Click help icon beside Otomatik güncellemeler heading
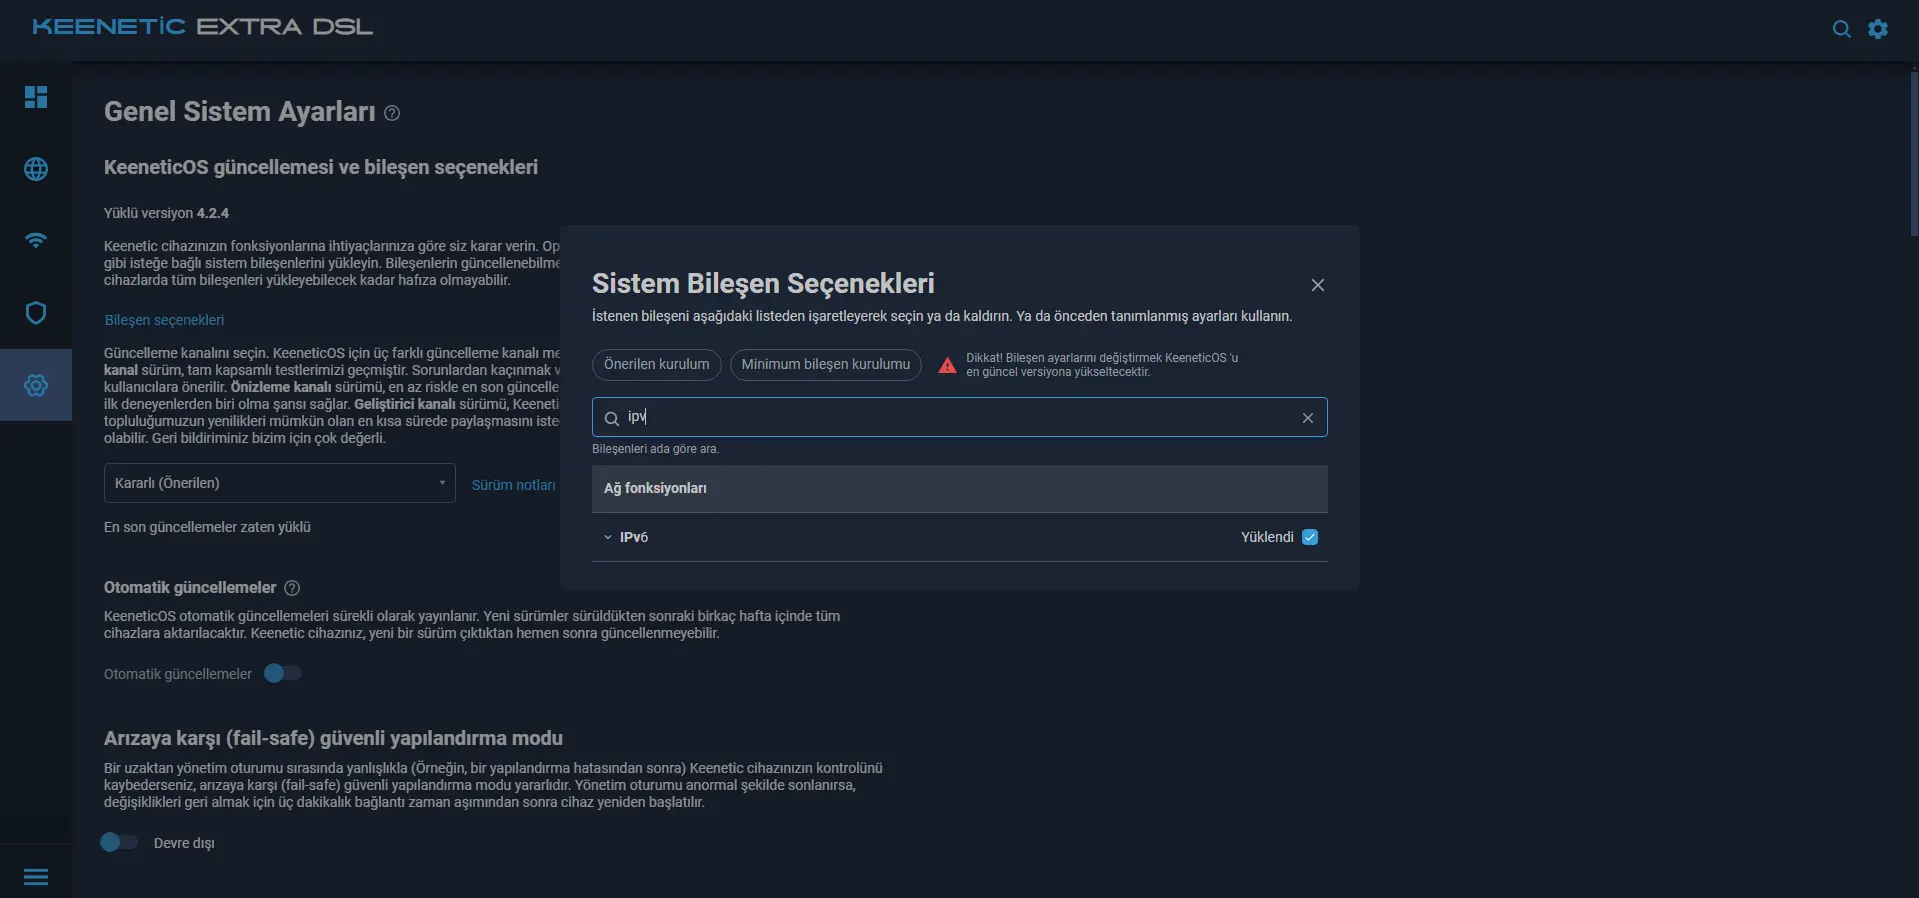Image resolution: width=1919 pixels, height=898 pixels. 292,588
